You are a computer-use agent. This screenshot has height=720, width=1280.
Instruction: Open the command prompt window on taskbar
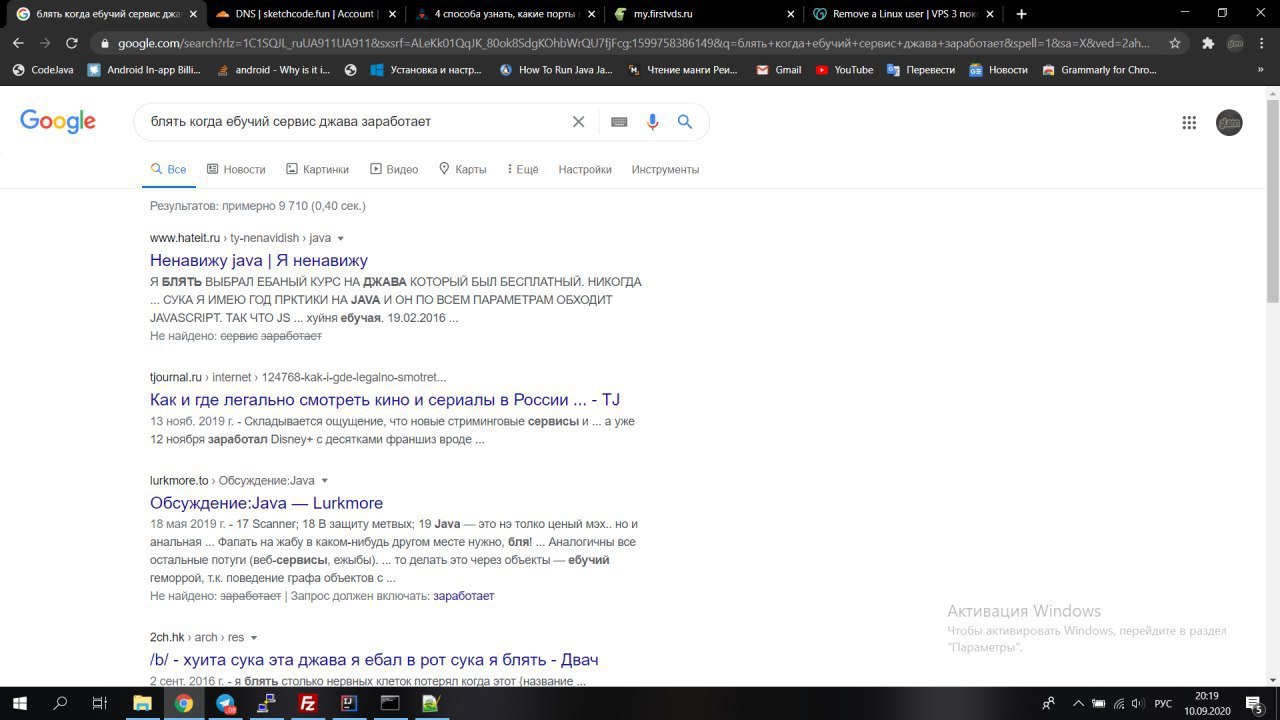click(389, 703)
